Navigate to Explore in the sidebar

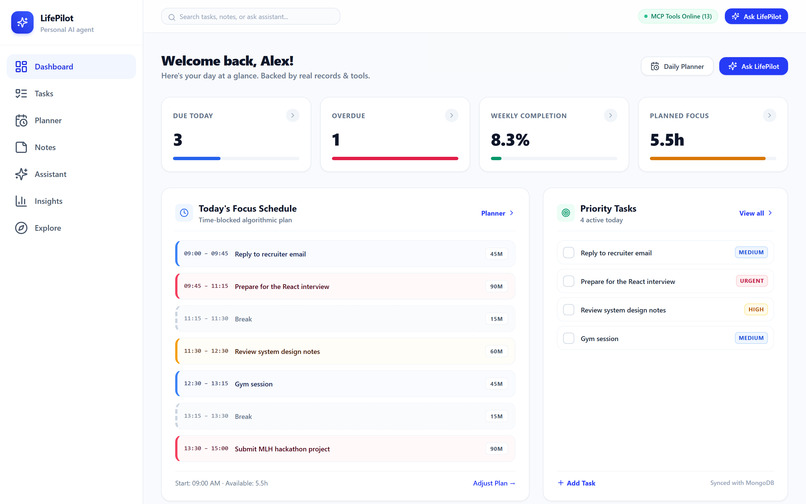71,228
